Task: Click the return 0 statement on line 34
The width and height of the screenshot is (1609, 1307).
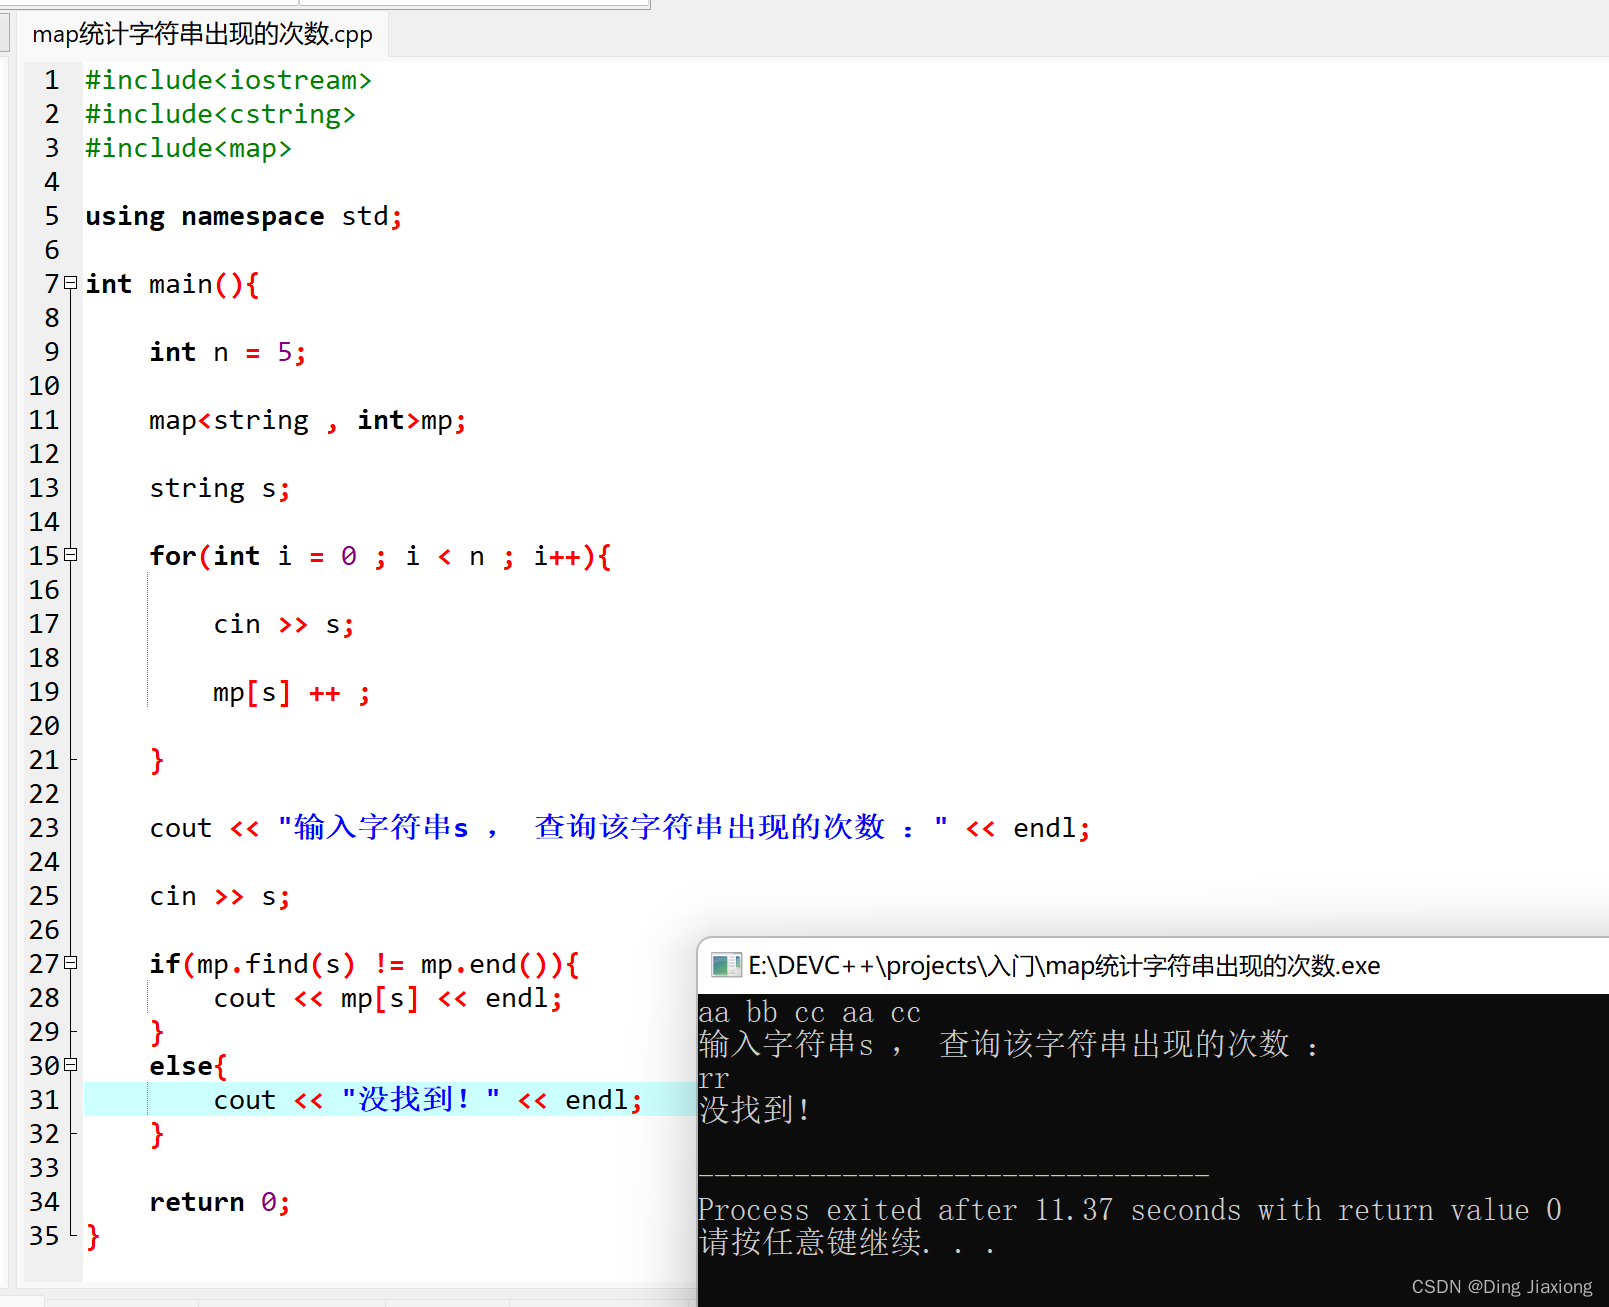Action: [218, 1201]
